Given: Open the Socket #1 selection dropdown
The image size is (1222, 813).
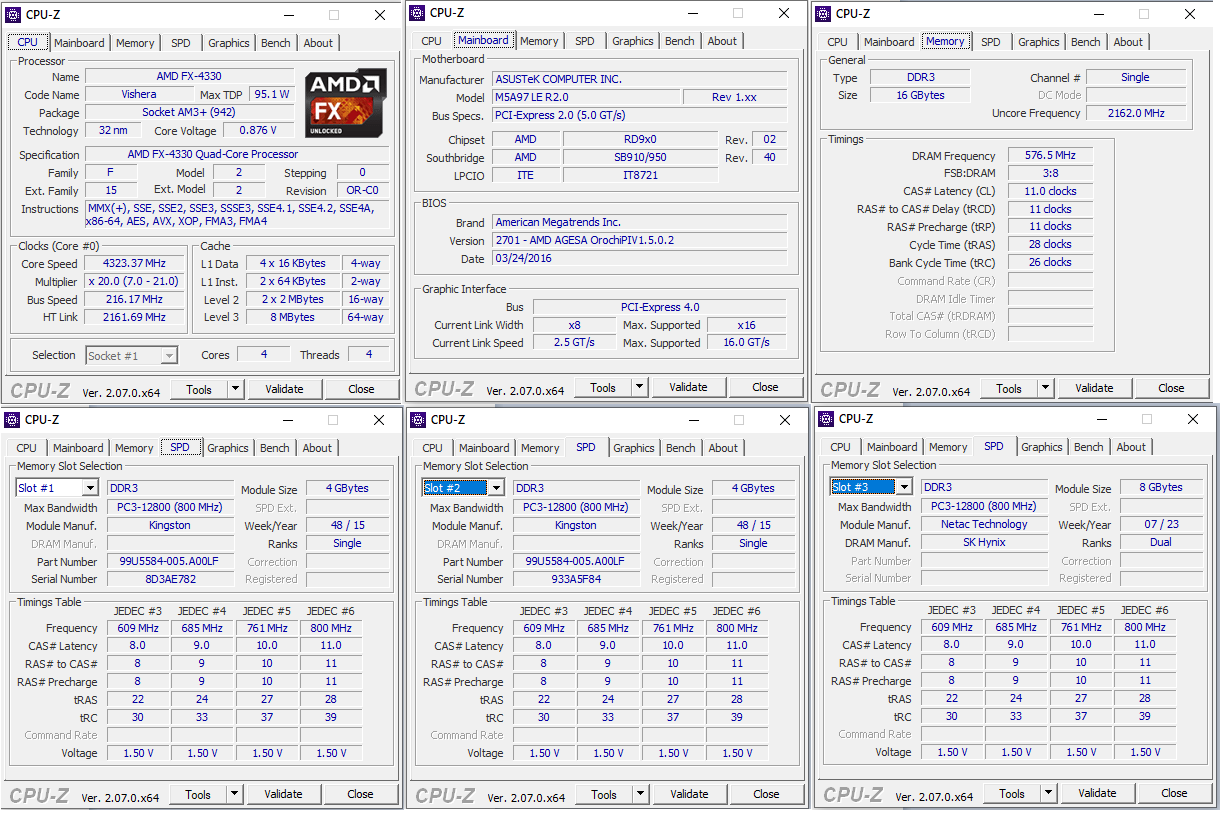Looking at the screenshot, I should tap(169, 355).
